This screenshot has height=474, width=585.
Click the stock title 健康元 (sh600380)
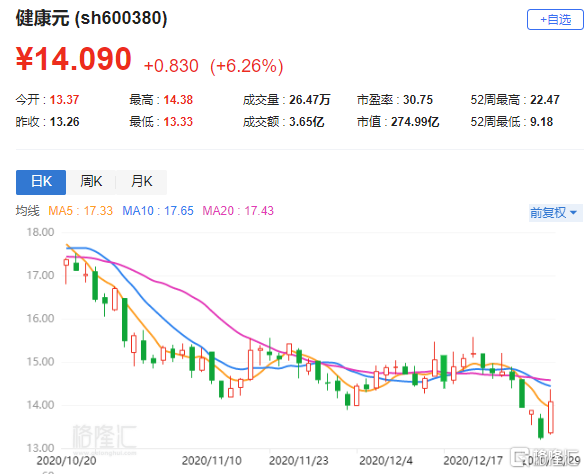(91, 18)
